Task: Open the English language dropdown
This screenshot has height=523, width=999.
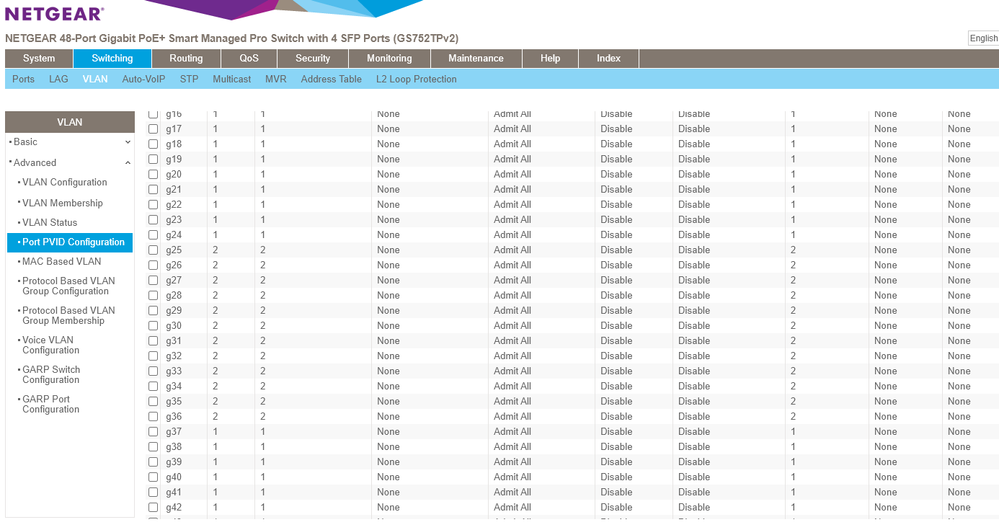Action: (x=984, y=38)
